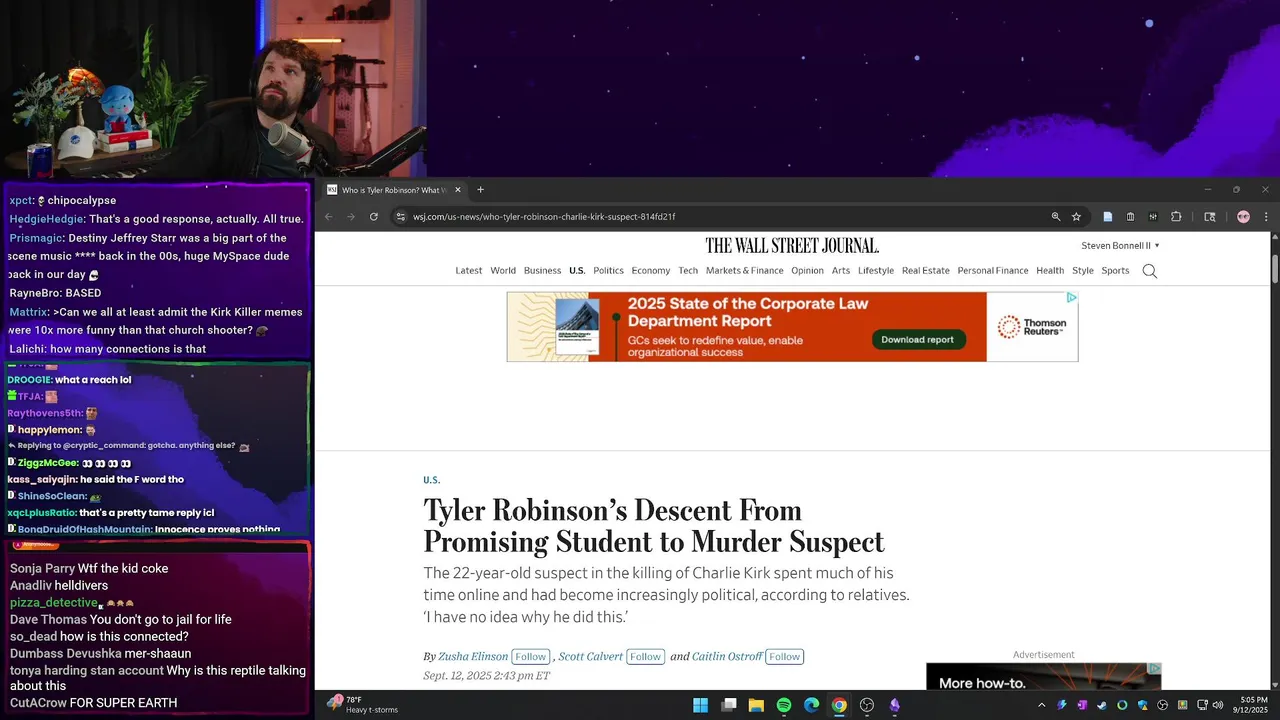Open Chrome extensions puzzle icon
Screen dimensions: 1280x720
[1176, 216]
